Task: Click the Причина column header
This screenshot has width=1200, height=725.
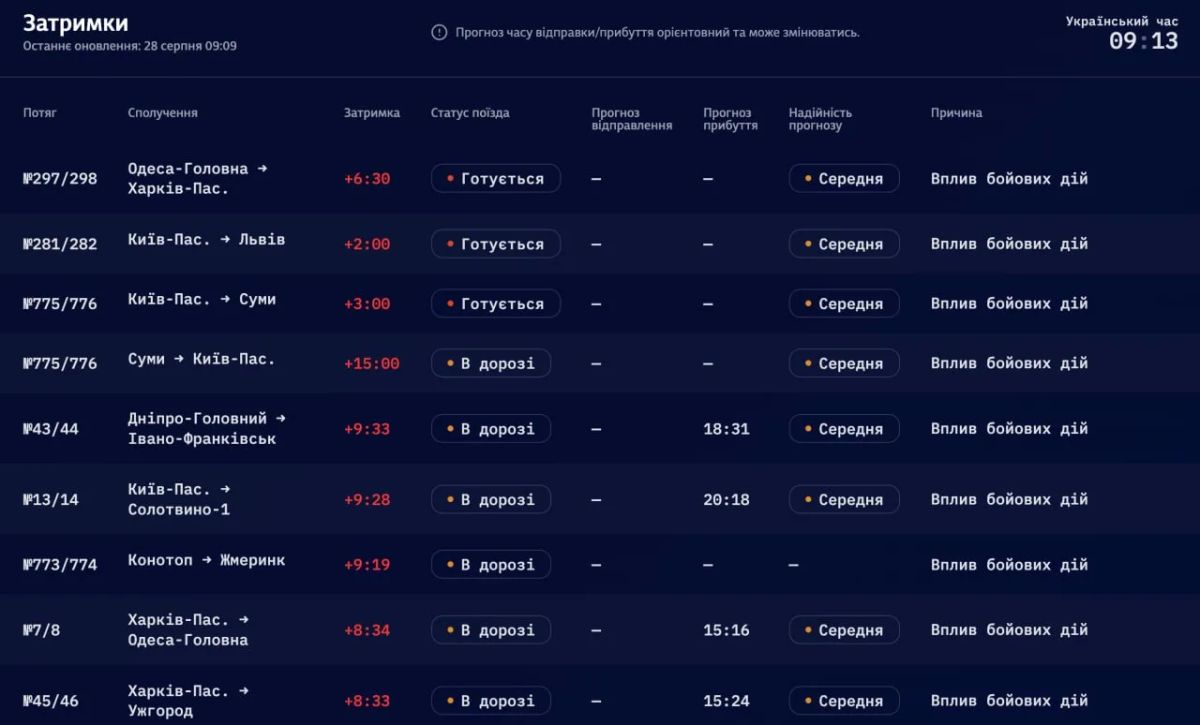Action: [x=956, y=113]
